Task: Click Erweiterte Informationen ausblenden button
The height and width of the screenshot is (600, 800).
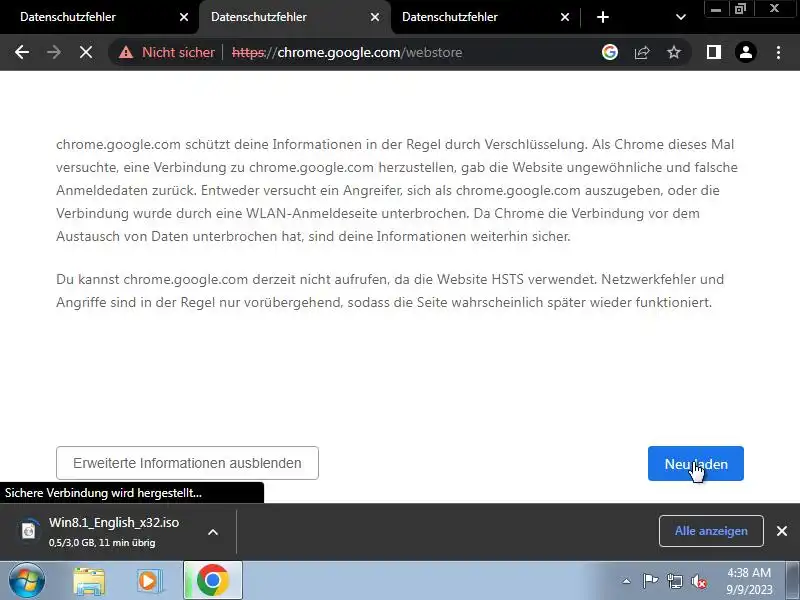Action: click(187, 463)
